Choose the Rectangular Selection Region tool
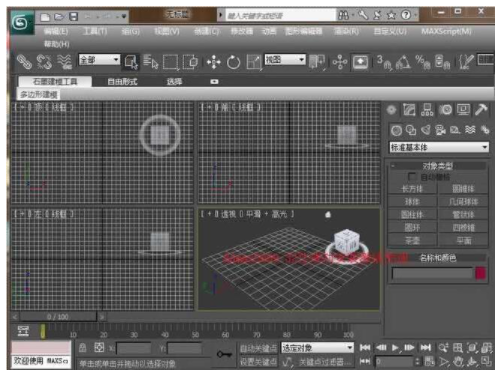The height and width of the screenshot is (380, 502). 171,62
